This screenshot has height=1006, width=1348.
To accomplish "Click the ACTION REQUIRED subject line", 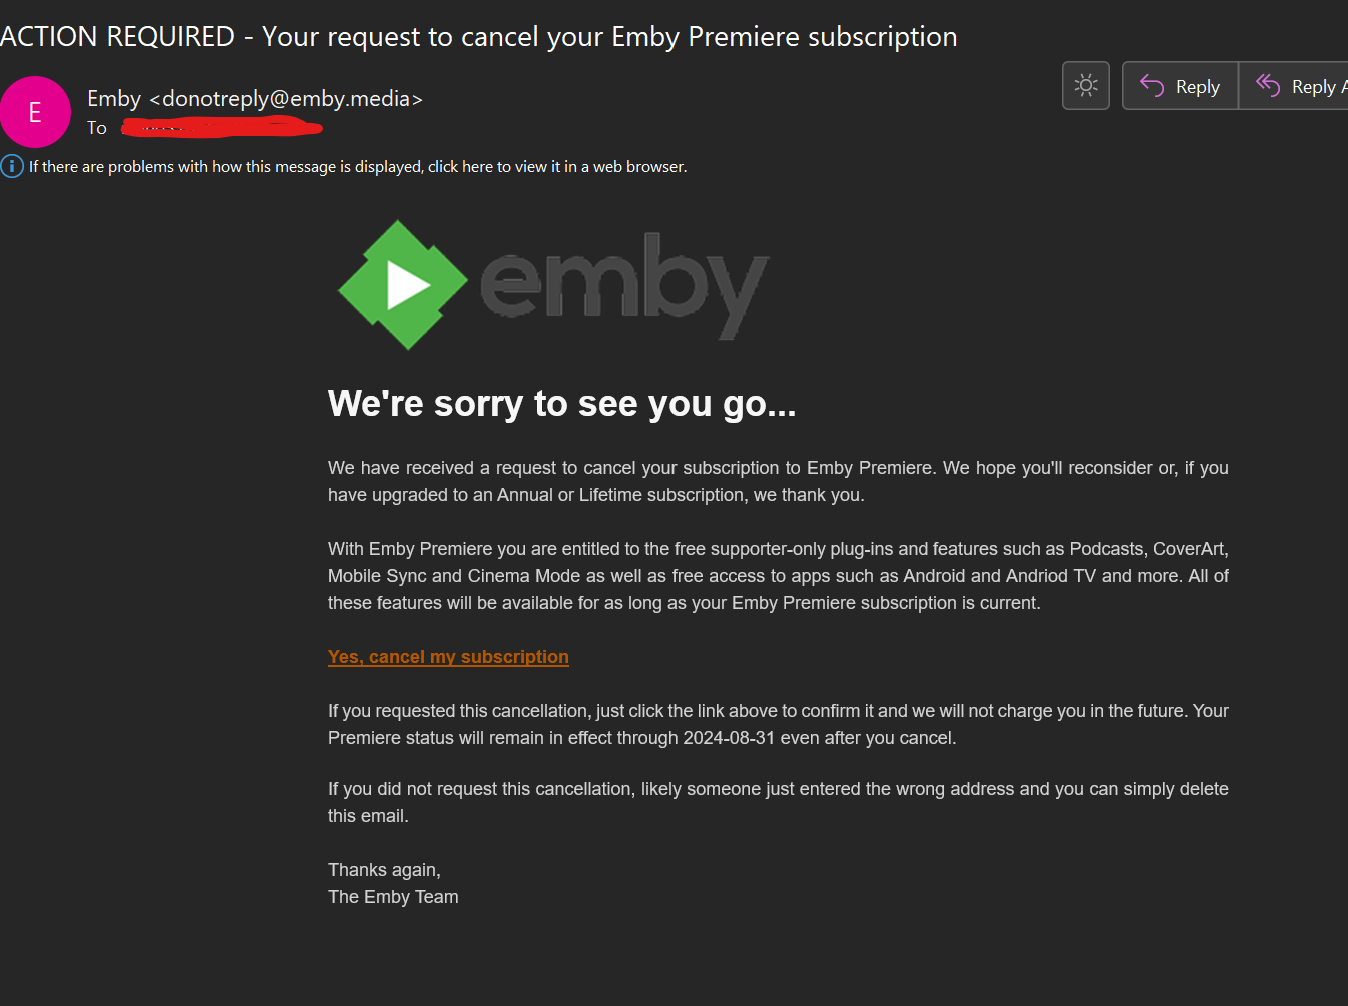I will pos(479,37).
